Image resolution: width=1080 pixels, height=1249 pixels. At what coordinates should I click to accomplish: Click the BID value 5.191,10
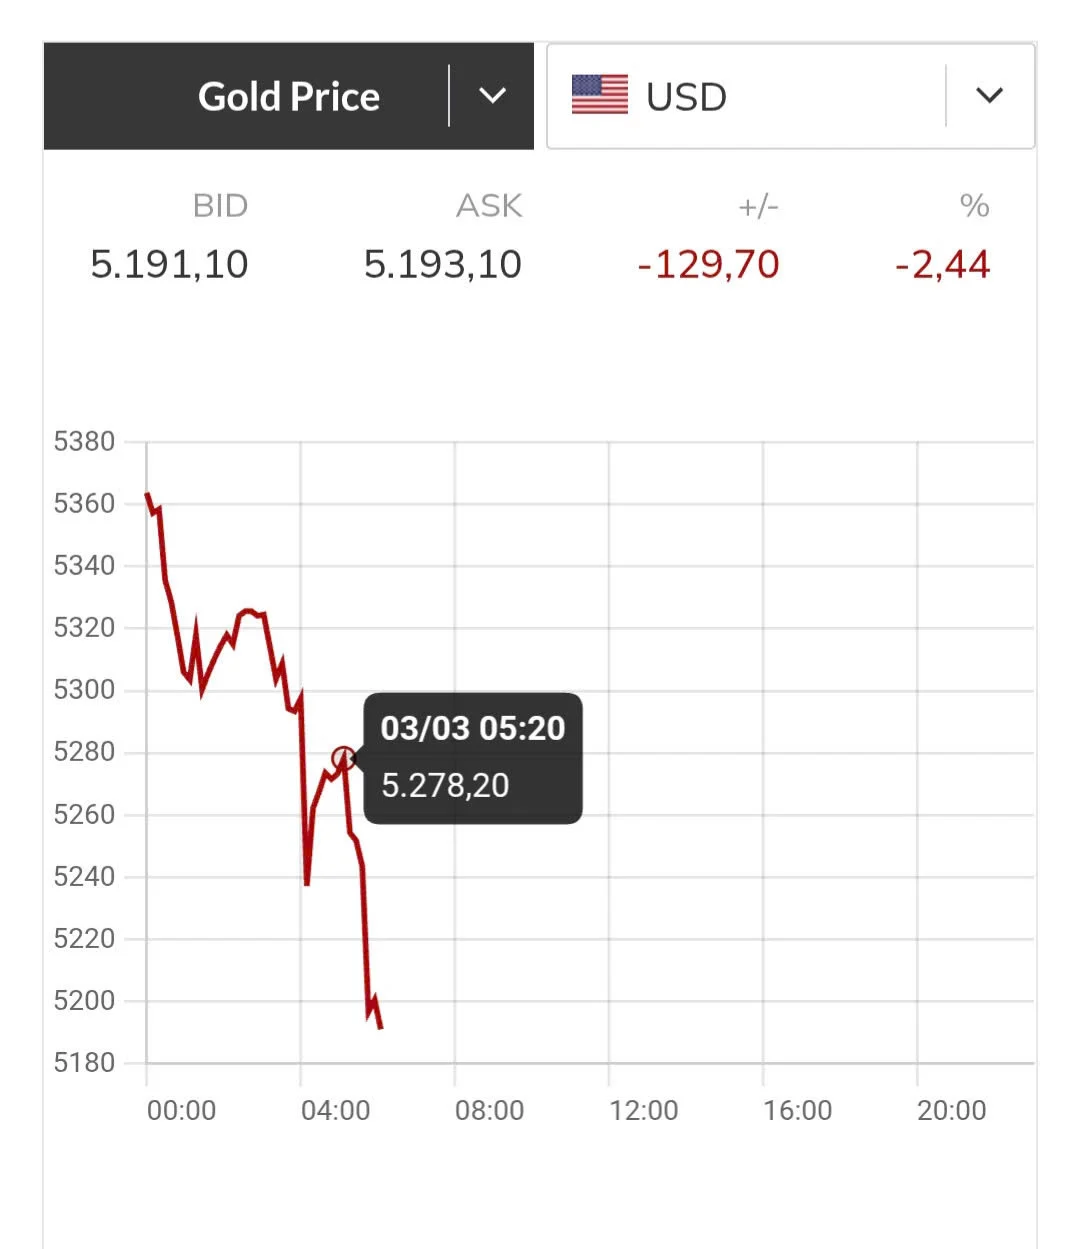[x=169, y=264]
